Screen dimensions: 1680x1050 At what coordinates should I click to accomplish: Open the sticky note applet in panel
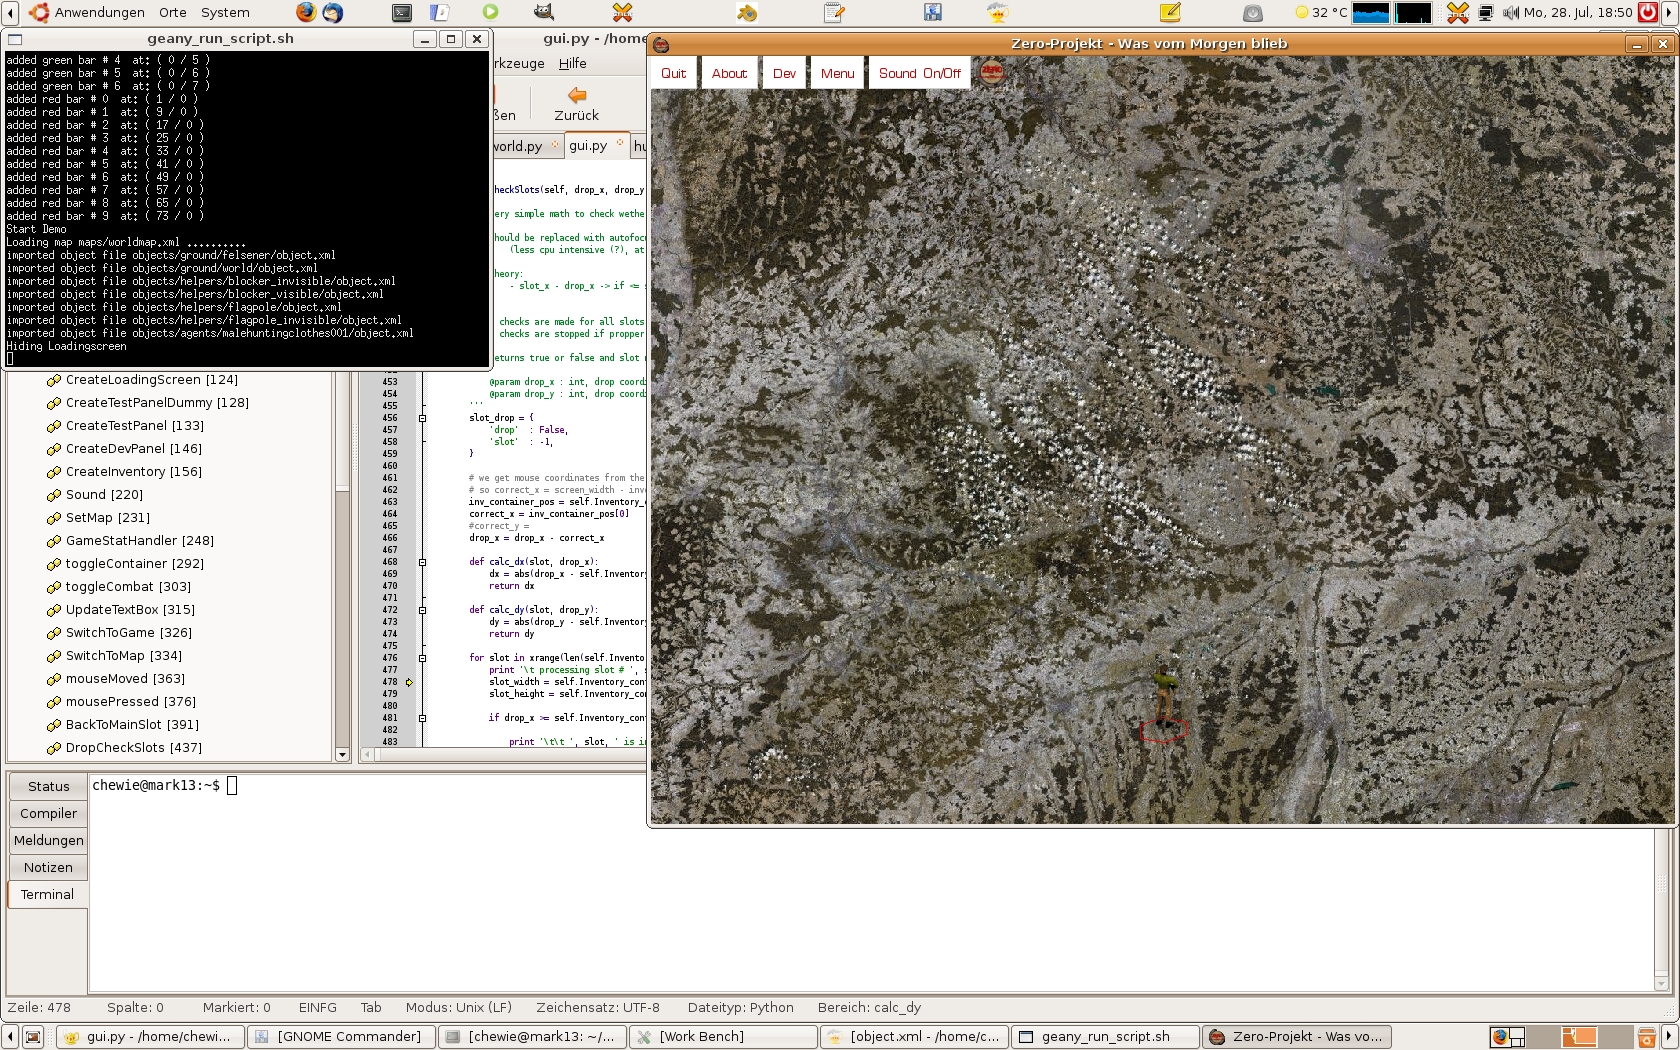[x=1170, y=12]
